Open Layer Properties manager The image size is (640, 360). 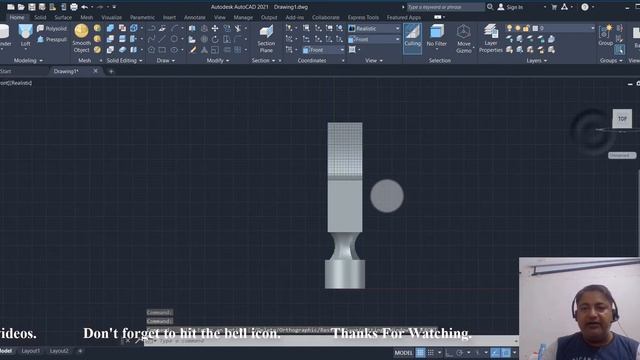tap(491, 39)
